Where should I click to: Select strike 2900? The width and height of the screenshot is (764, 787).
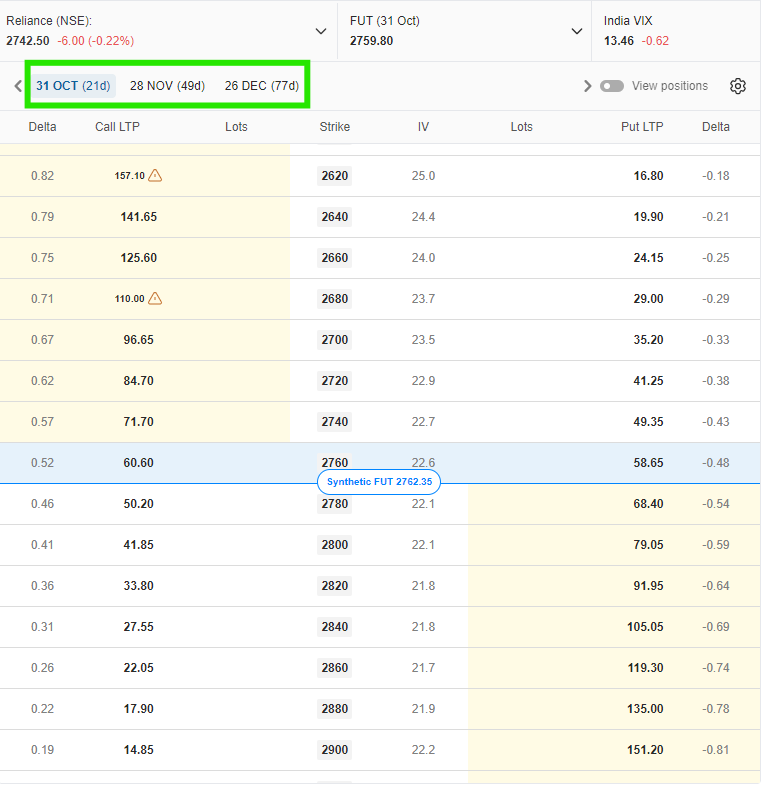click(335, 750)
